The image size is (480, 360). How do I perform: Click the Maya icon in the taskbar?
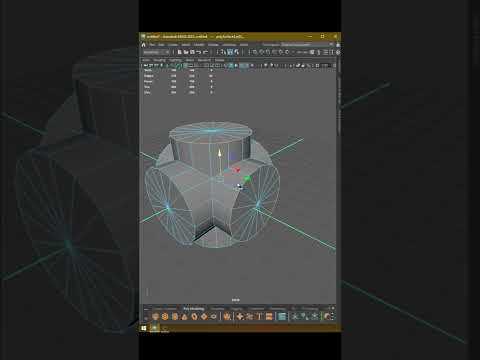coord(155,328)
